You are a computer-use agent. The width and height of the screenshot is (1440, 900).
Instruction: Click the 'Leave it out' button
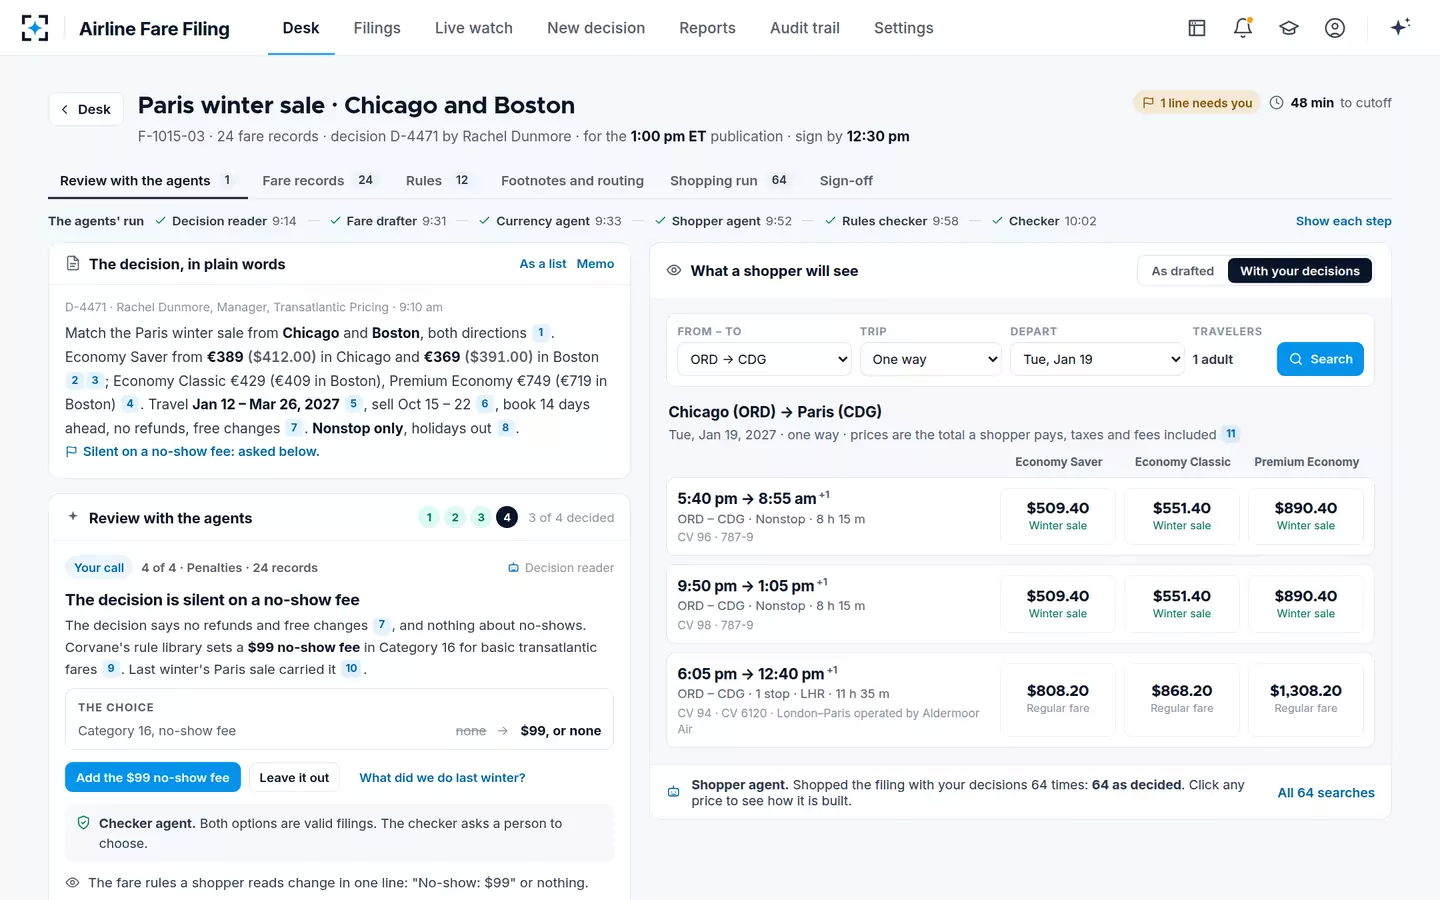pos(294,777)
